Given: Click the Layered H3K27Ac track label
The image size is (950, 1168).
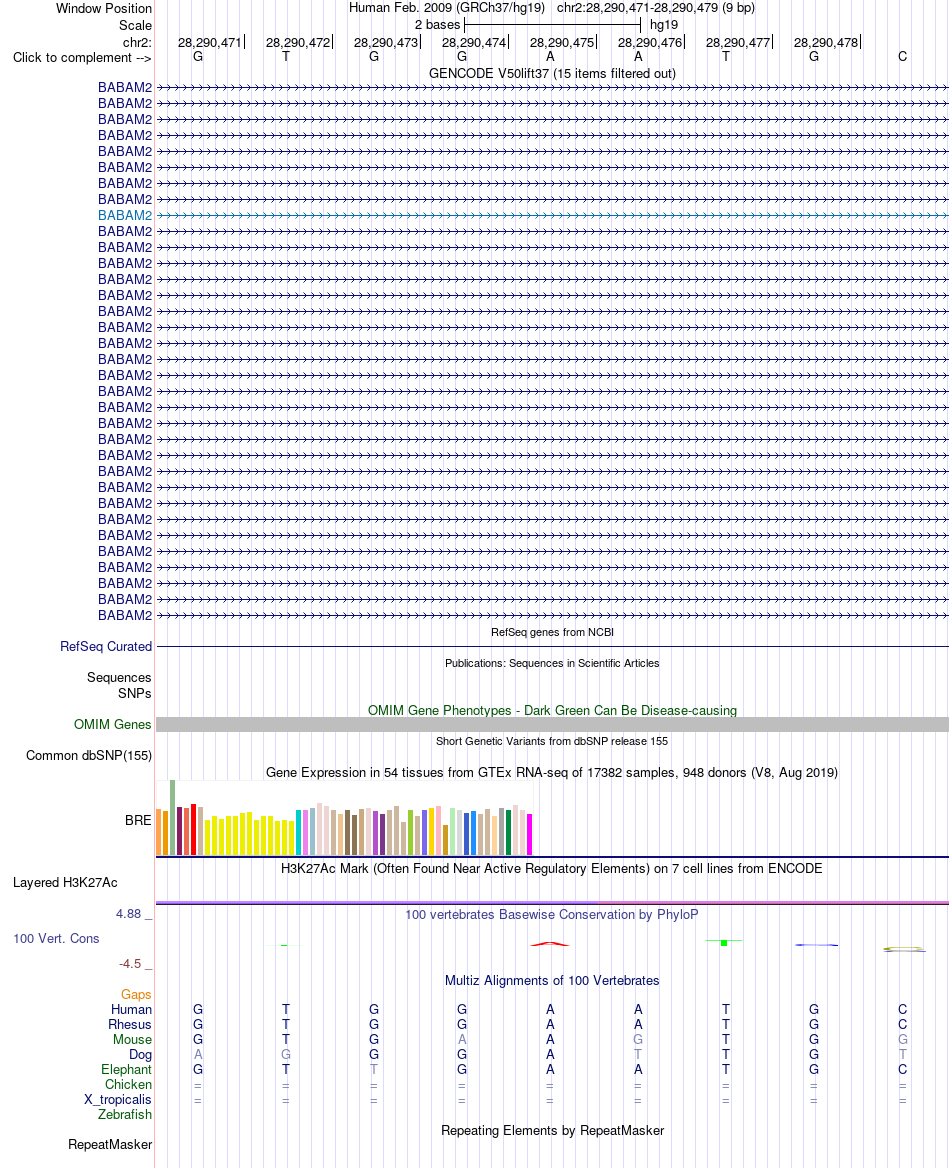Looking at the screenshot, I should pyautogui.click(x=65, y=883).
